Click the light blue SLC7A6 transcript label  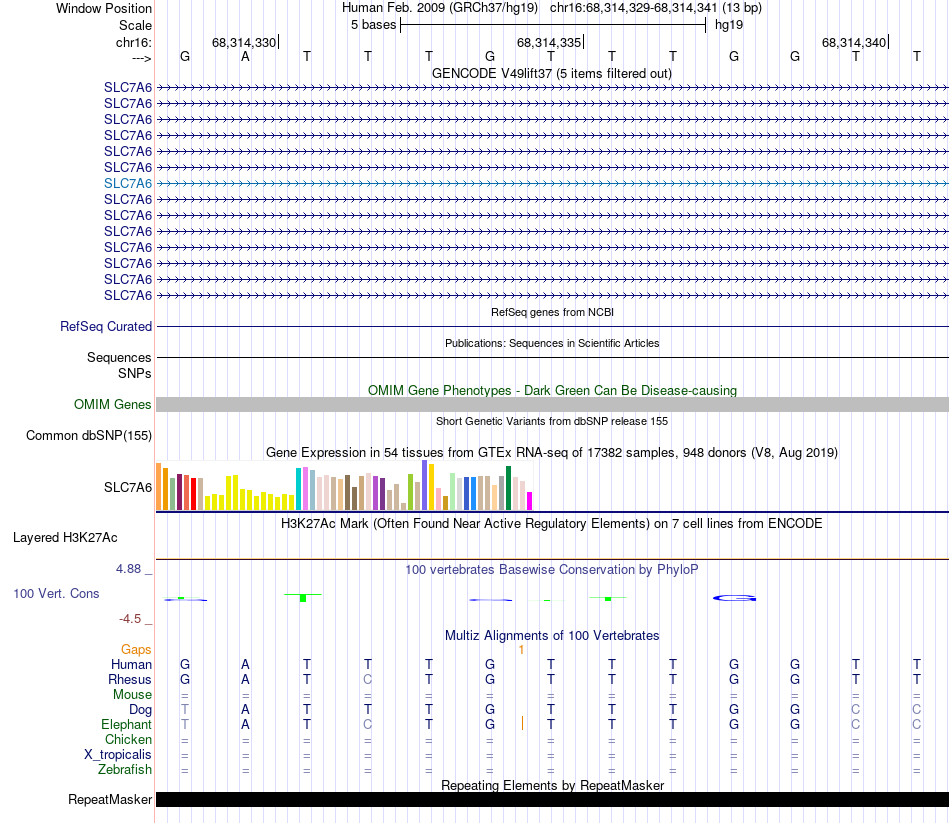coord(128,183)
